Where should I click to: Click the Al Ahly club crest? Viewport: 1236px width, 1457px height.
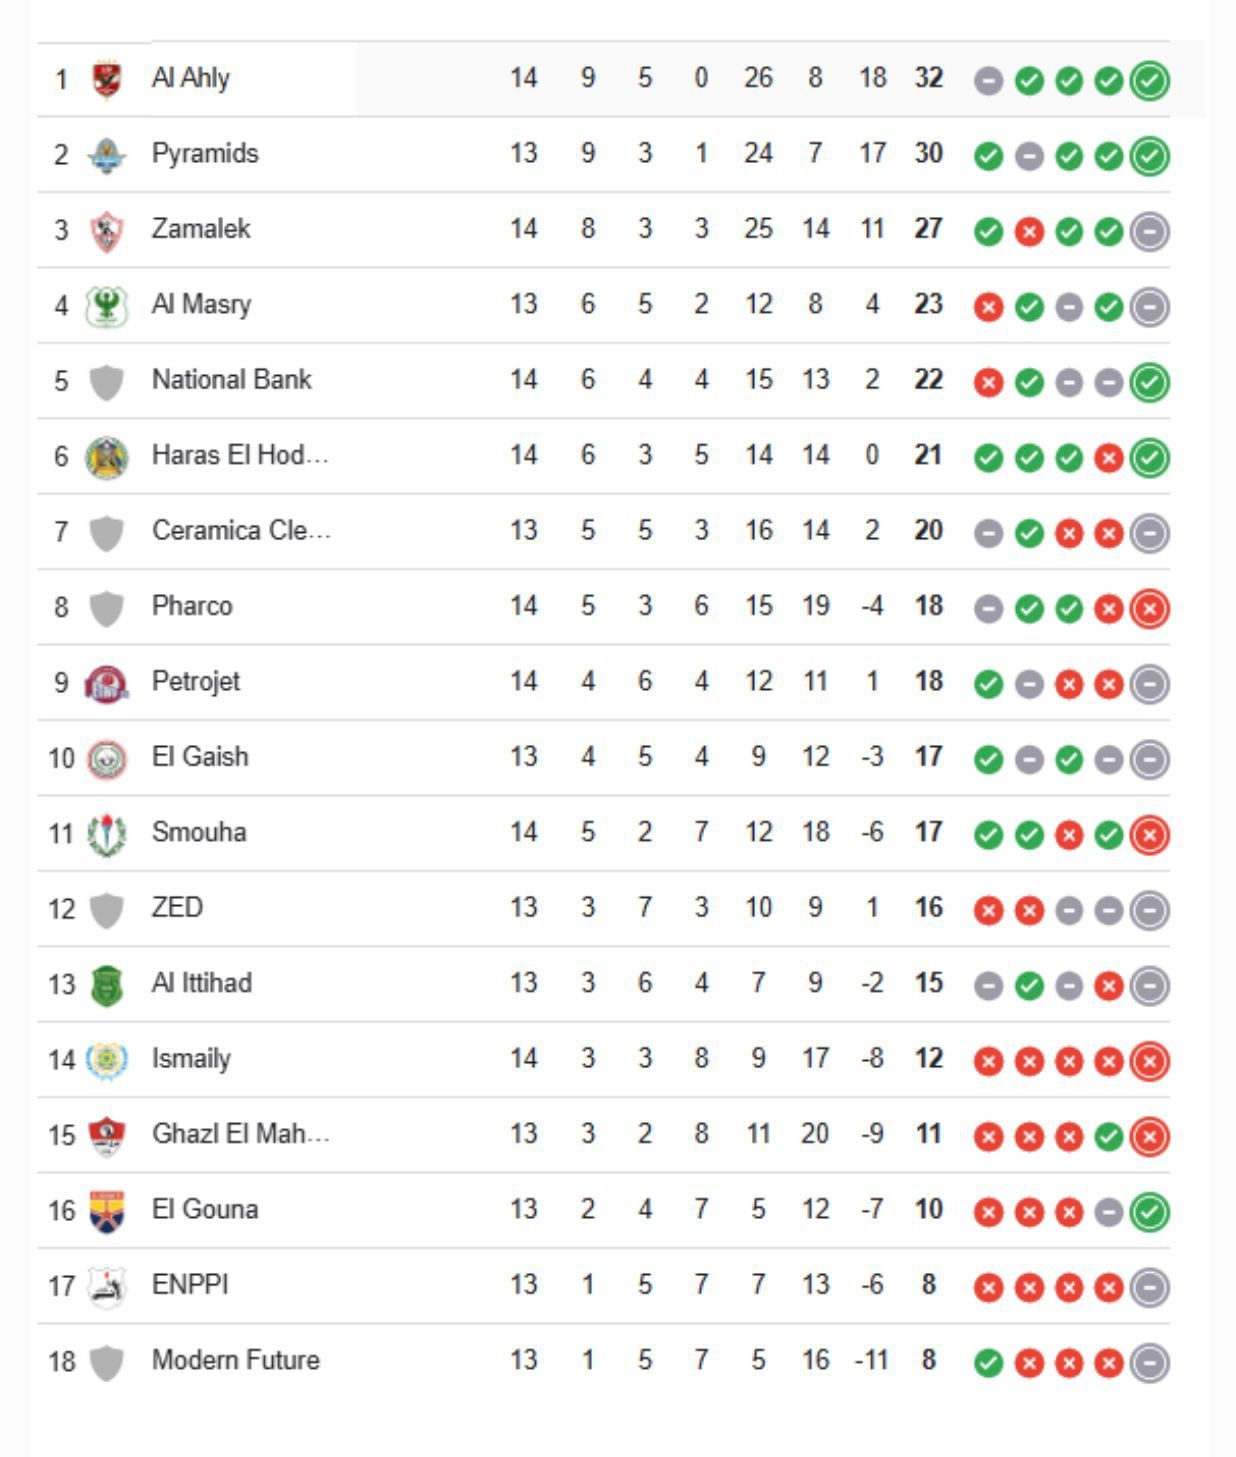point(106,79)
